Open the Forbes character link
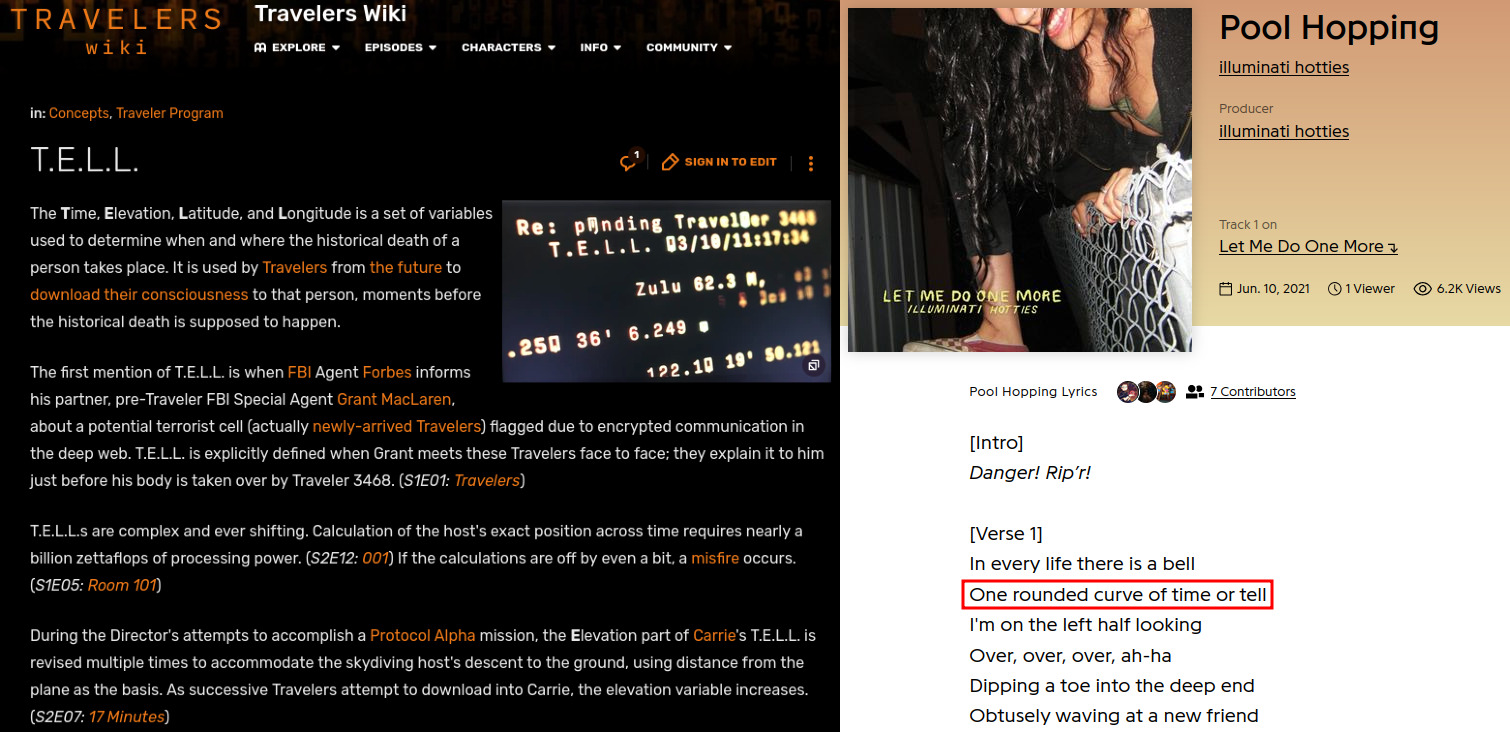This screenshot has width=1510, height=732. point(387,372)
